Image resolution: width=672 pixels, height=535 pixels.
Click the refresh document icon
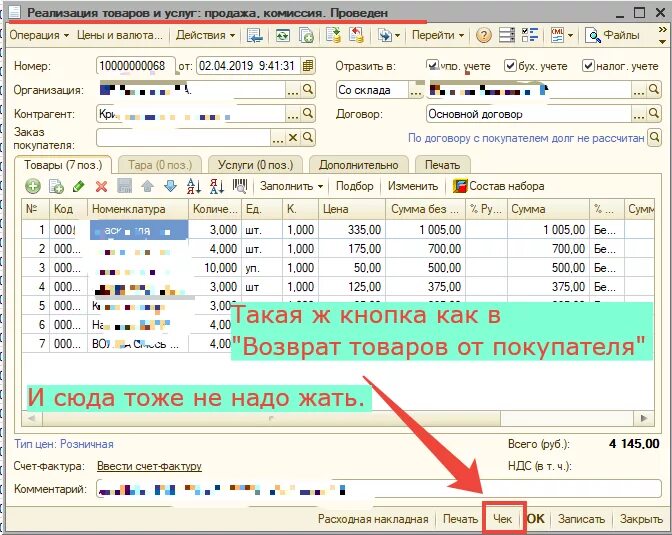click(x=282, y=36)
